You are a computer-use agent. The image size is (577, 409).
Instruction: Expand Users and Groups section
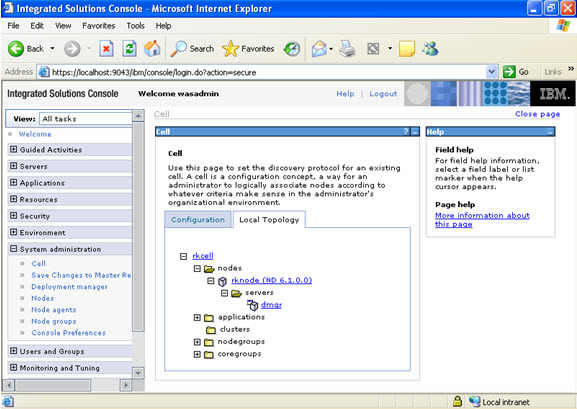14,350
